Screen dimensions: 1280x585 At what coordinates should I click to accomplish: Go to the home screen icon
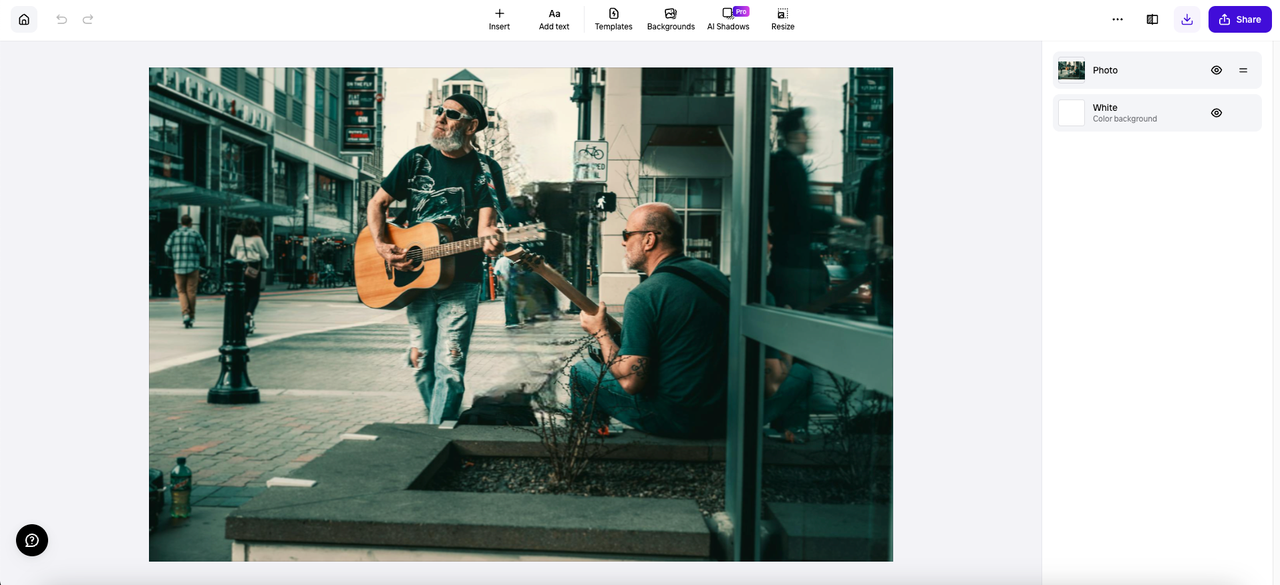pyautogui.click(x=24, y=19)
